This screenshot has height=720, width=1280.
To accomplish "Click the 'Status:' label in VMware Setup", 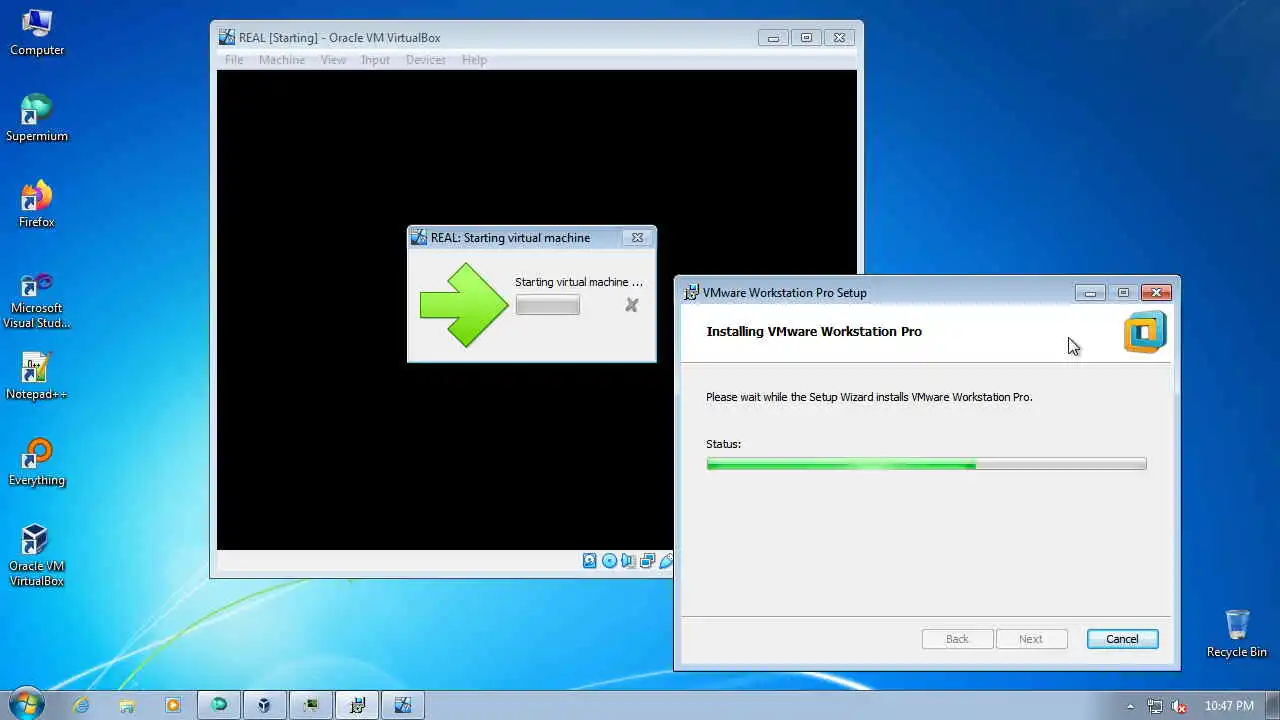I will point(723,444).
